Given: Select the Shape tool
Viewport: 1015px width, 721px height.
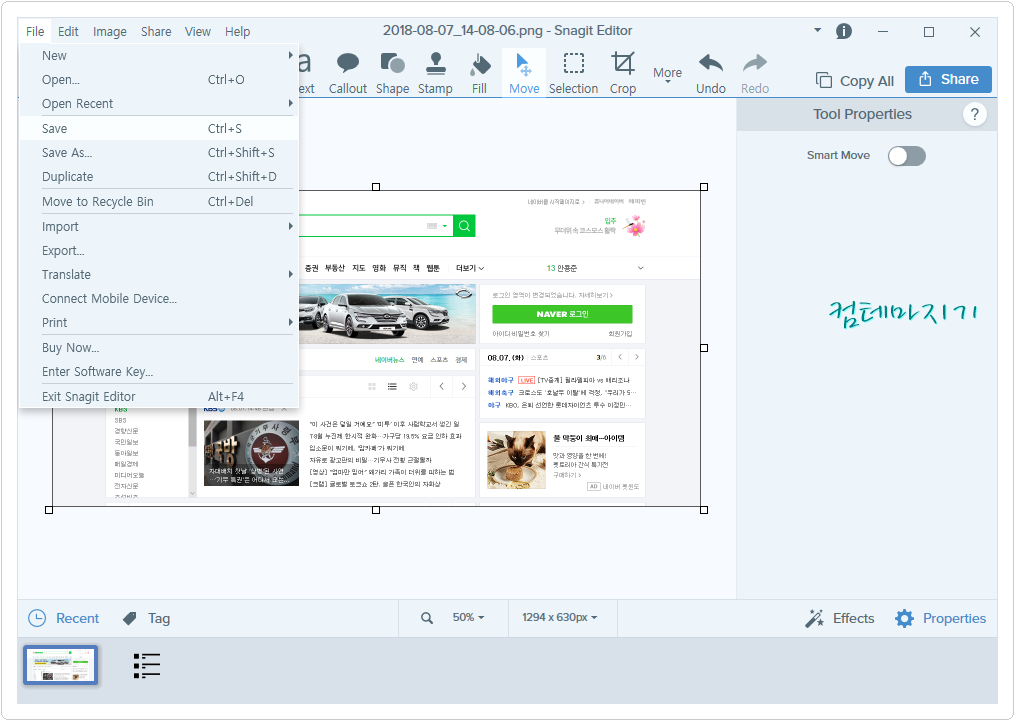Looking at the screenshot, I should click(392, 73).
